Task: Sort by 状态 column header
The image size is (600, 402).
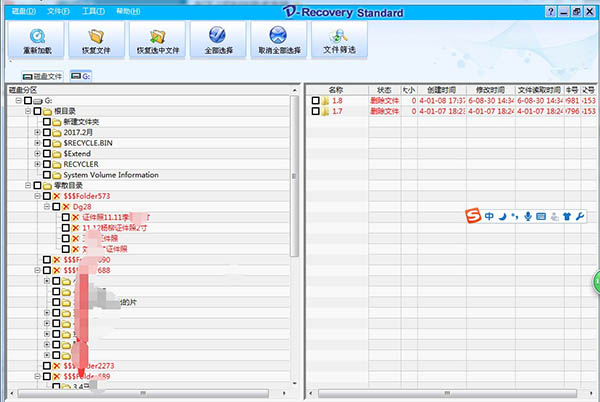Action: pyautogui.click(x=384, y=90)
